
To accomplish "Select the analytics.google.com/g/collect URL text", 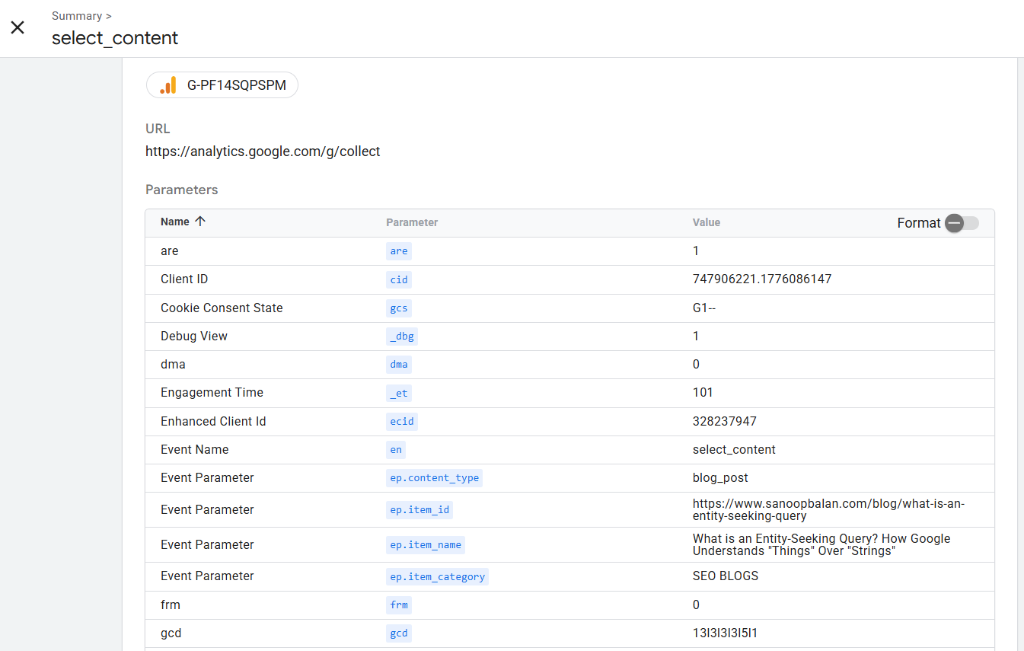I will tap(263, 151).
